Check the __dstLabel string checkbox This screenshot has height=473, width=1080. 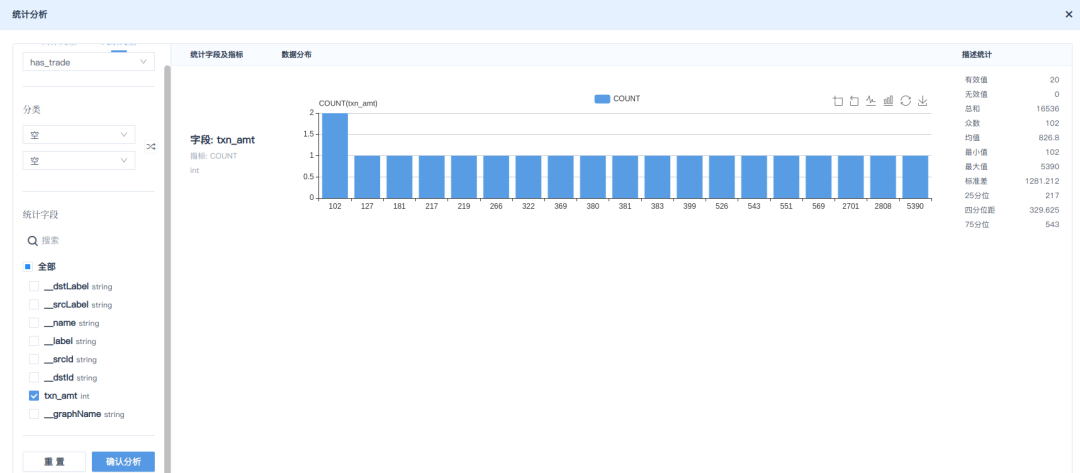click(x=34, y=286)
